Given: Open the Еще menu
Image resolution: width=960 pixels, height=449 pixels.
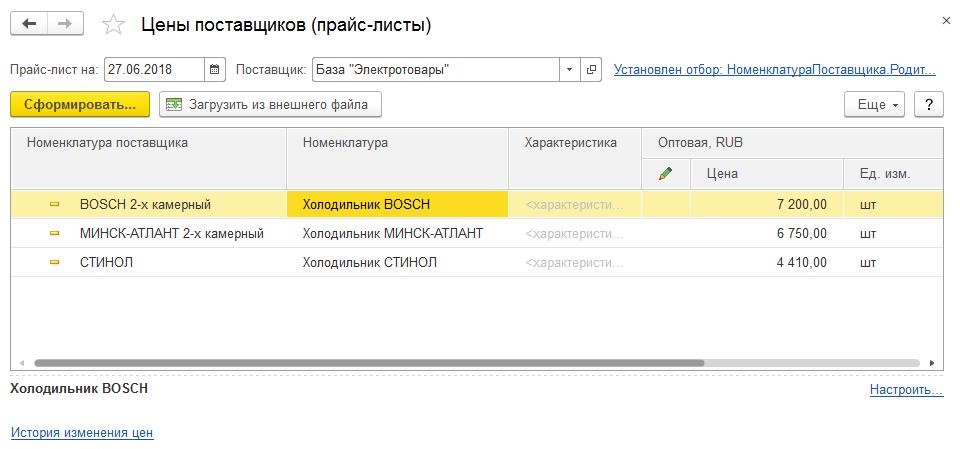Looking at the screenshot, I should coord(874,105).
